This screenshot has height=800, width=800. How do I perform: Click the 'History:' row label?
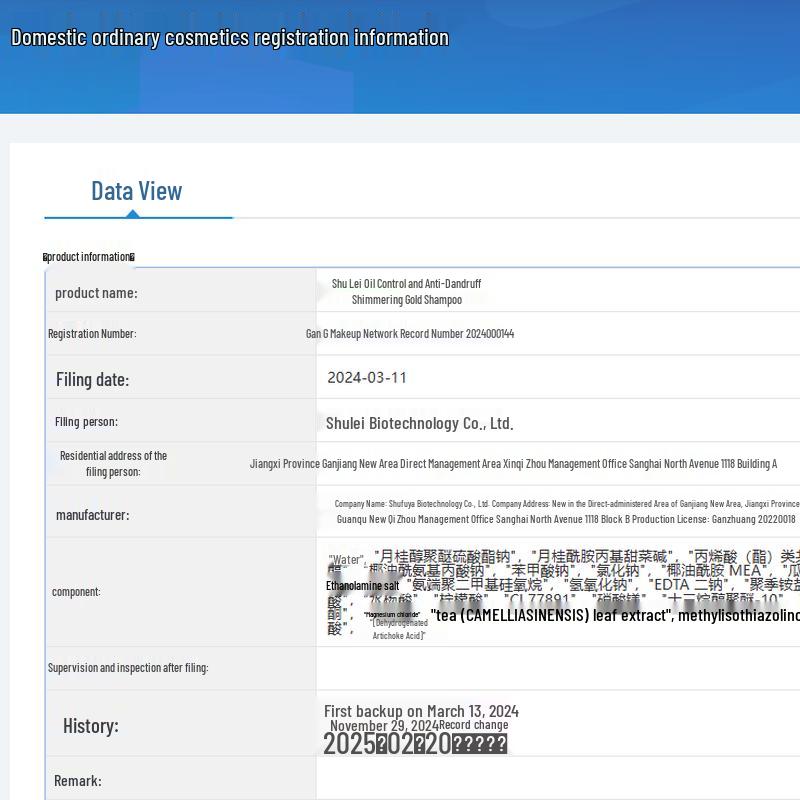[x=90, y=726]
